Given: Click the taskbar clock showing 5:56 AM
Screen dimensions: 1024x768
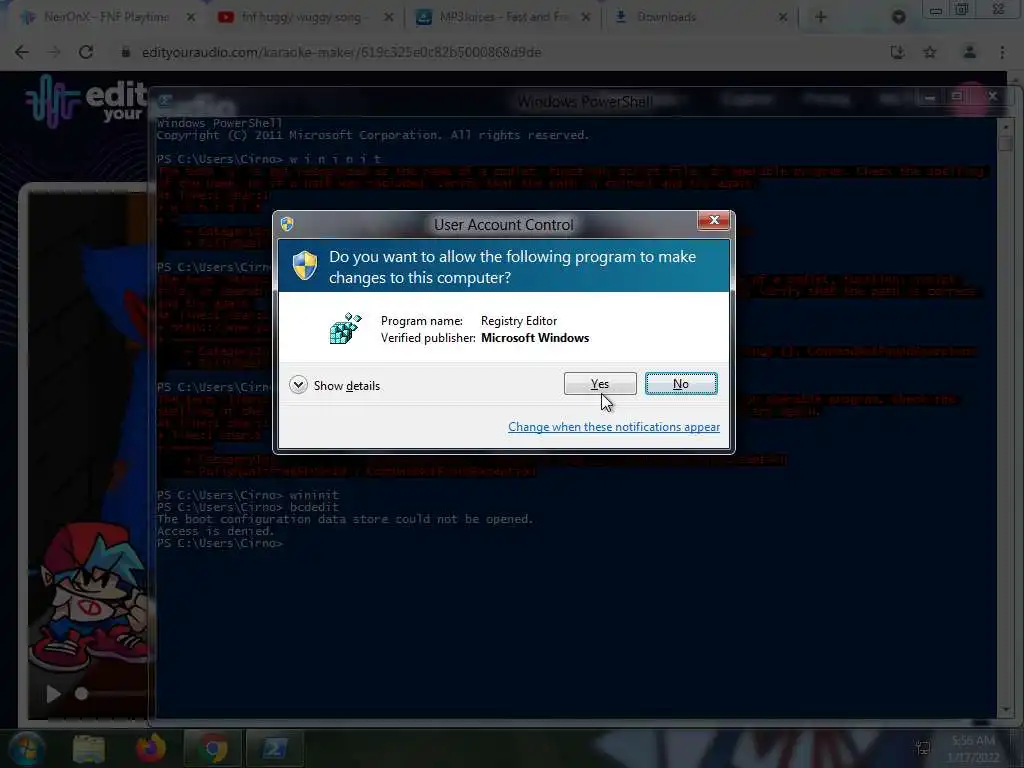Looking at the screenshot, I should click(x=973, y=748).
